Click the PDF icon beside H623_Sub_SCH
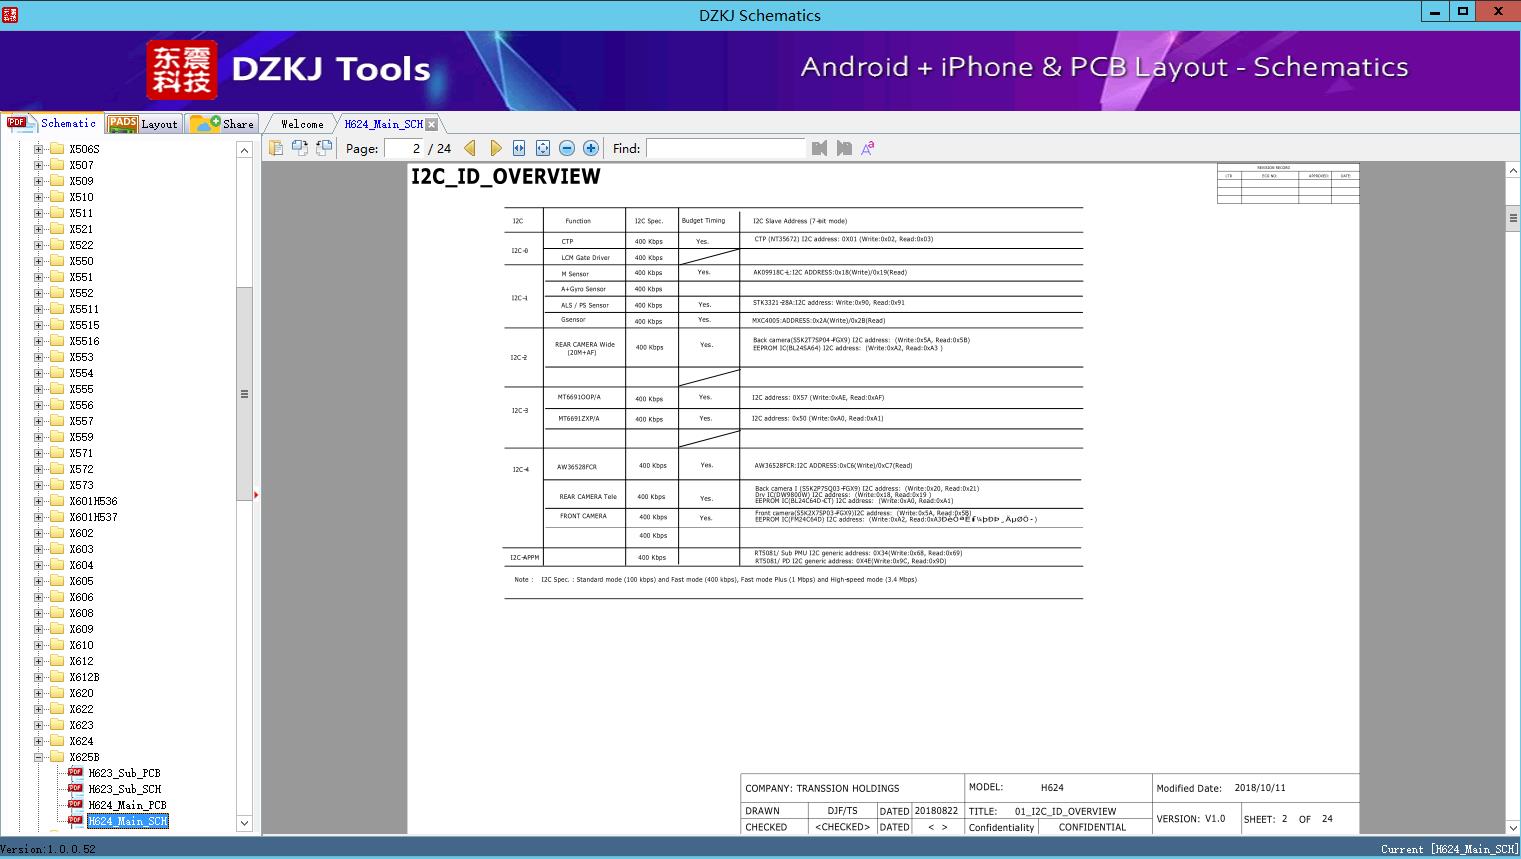 [75, 788]
